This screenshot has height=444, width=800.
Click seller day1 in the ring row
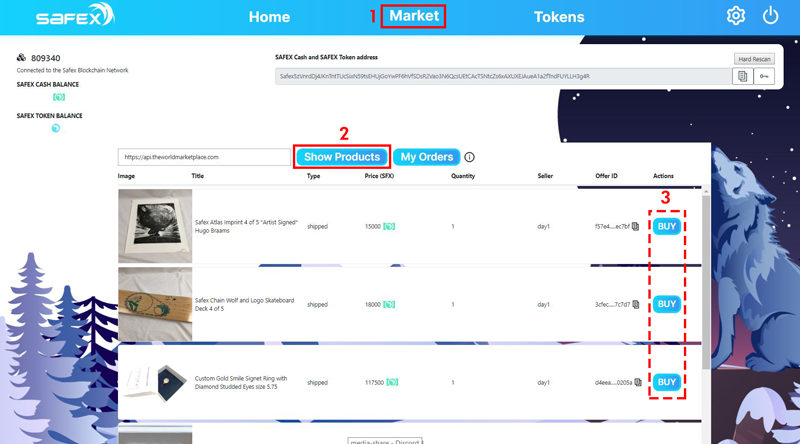(543, 382)
